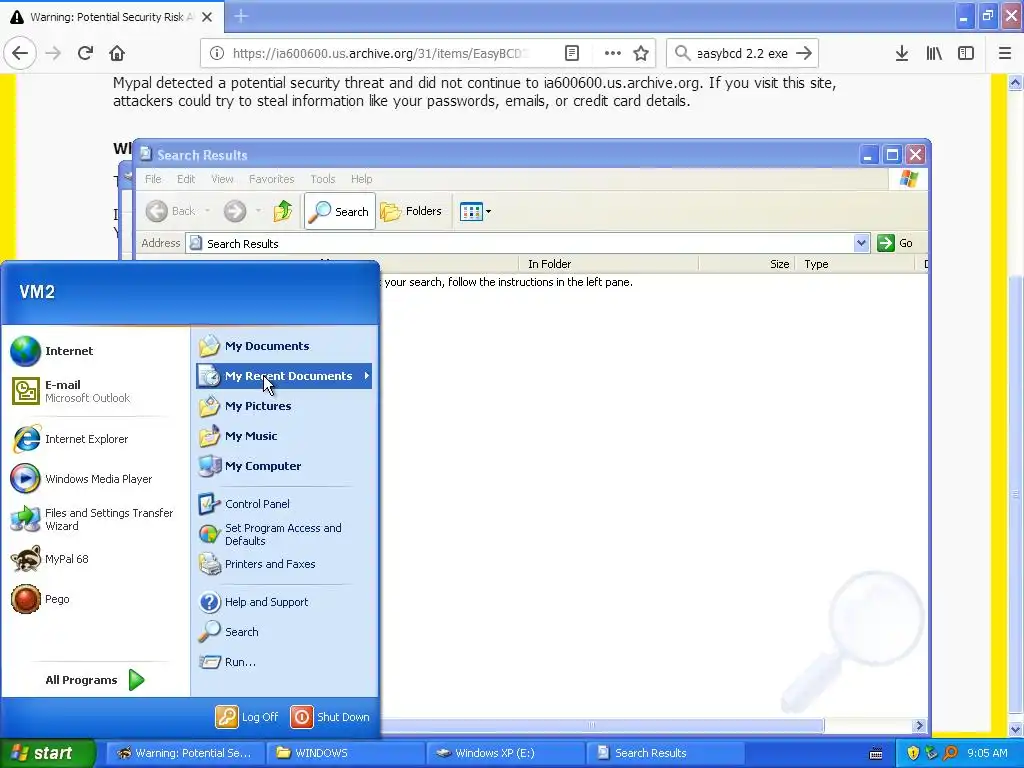The image size is (1024, 768).
Task: Click the system tray clock
Action: tap(987, 753)
